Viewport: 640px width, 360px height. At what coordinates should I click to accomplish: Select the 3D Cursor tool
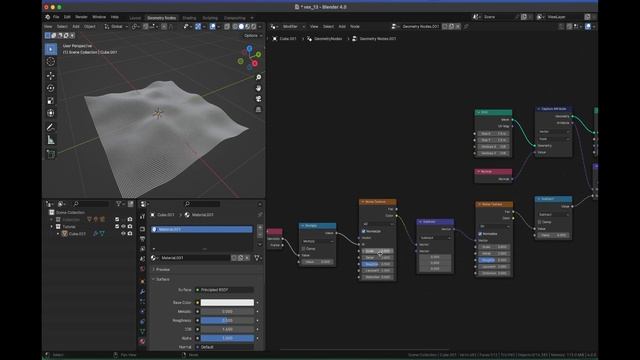click(x=51, y=62)
